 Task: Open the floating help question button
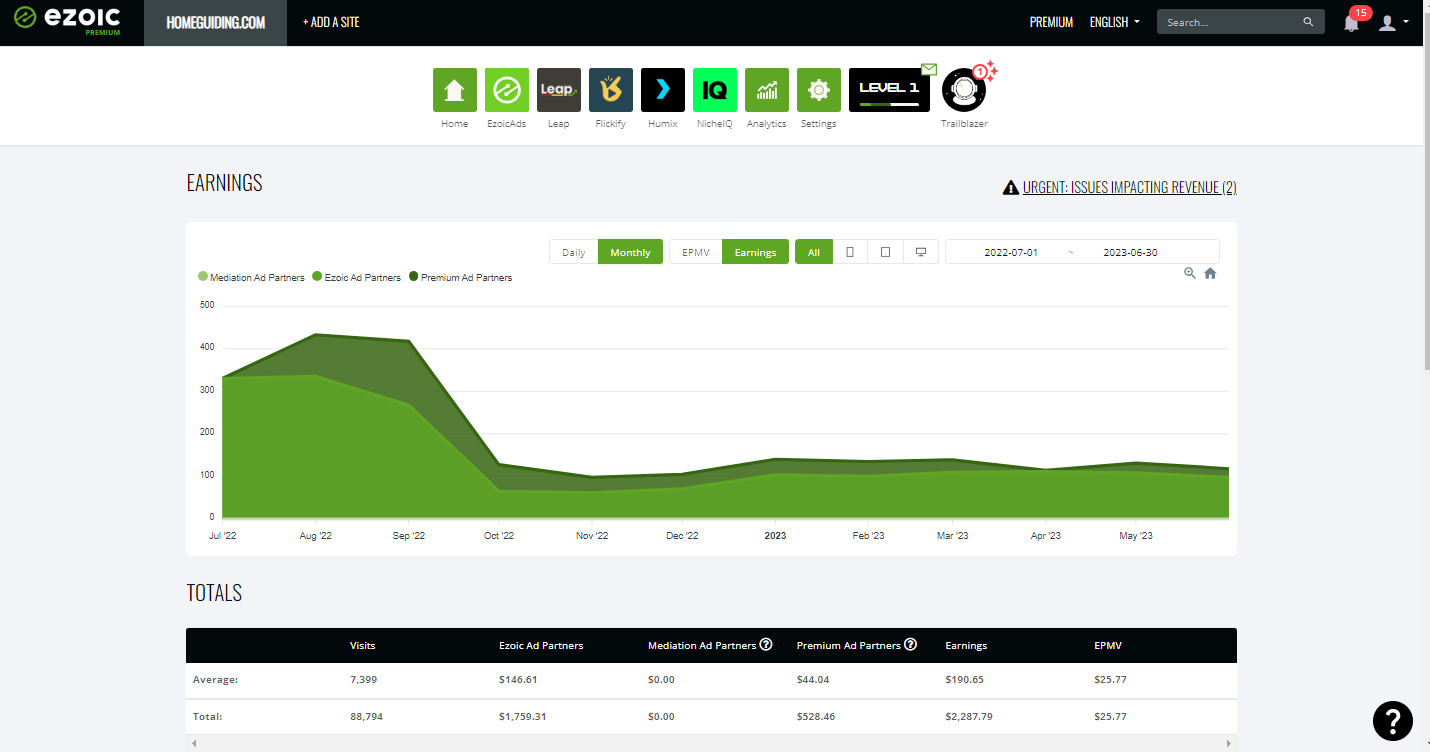[1393, 720]
